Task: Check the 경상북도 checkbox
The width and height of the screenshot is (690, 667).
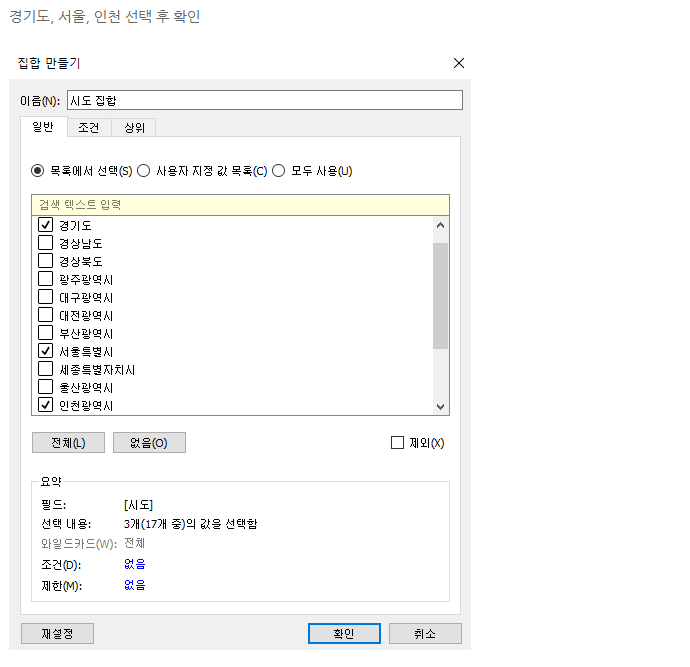Action: coord(46,261)
